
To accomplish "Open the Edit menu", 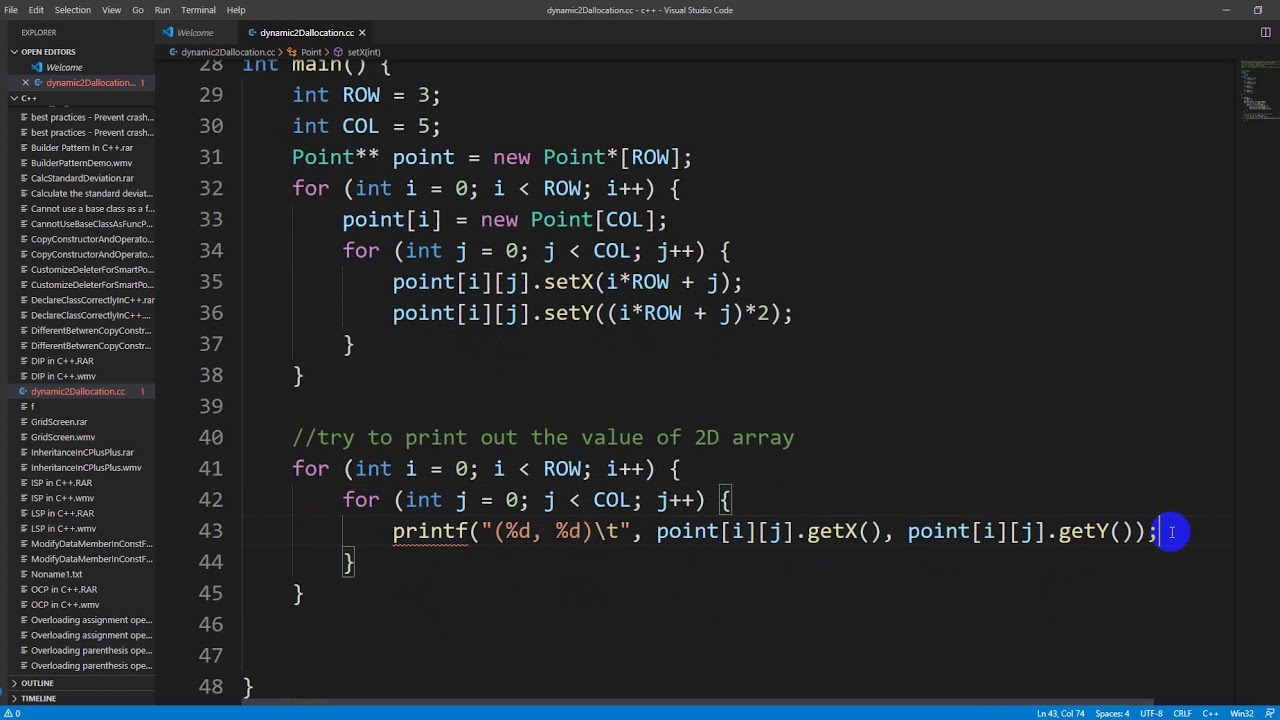I will click(36, 10).
